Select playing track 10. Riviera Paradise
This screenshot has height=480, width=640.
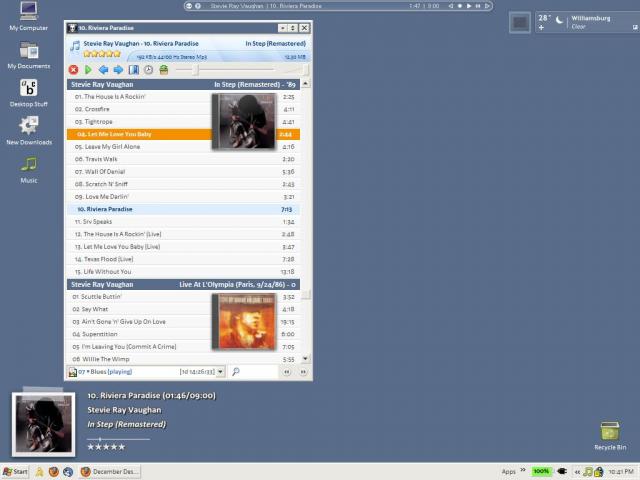point(183,209)
